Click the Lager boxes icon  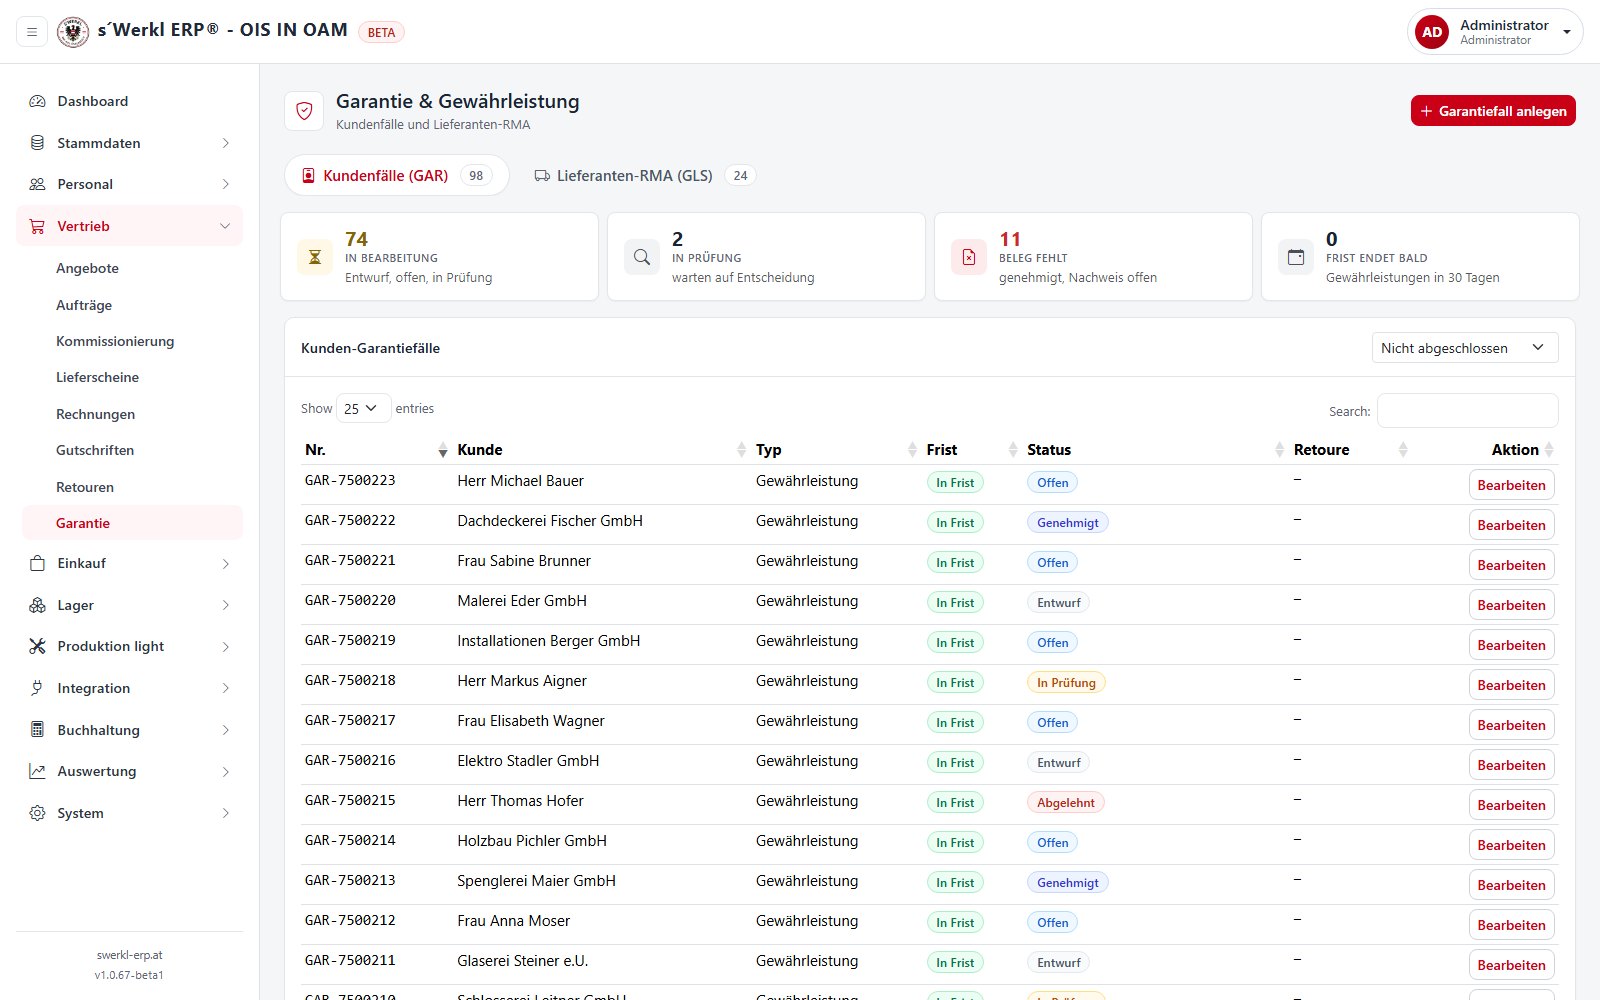pos(37,605)
